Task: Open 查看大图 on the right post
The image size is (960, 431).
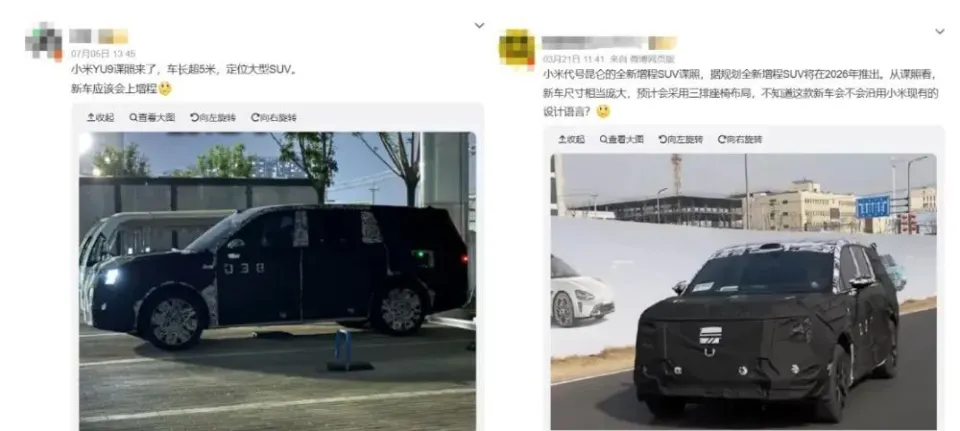Action: [x=621, y=140]
